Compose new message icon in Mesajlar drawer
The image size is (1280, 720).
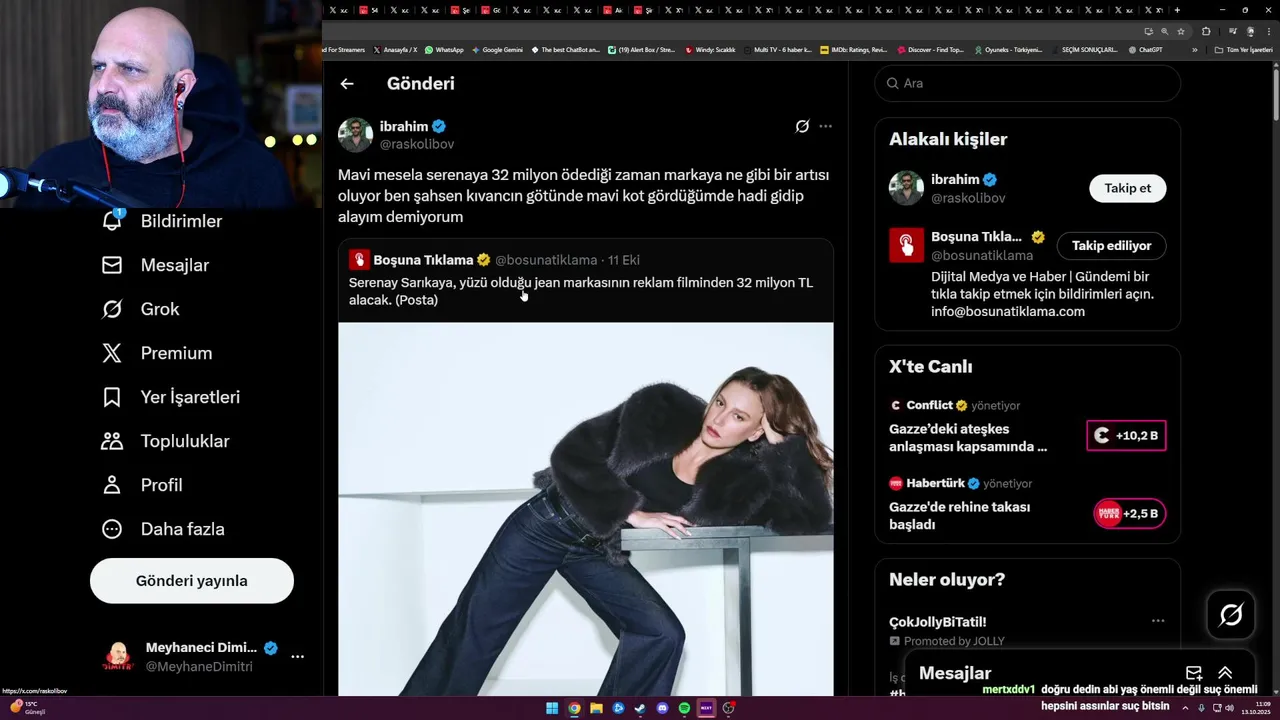click(1193, 673)
